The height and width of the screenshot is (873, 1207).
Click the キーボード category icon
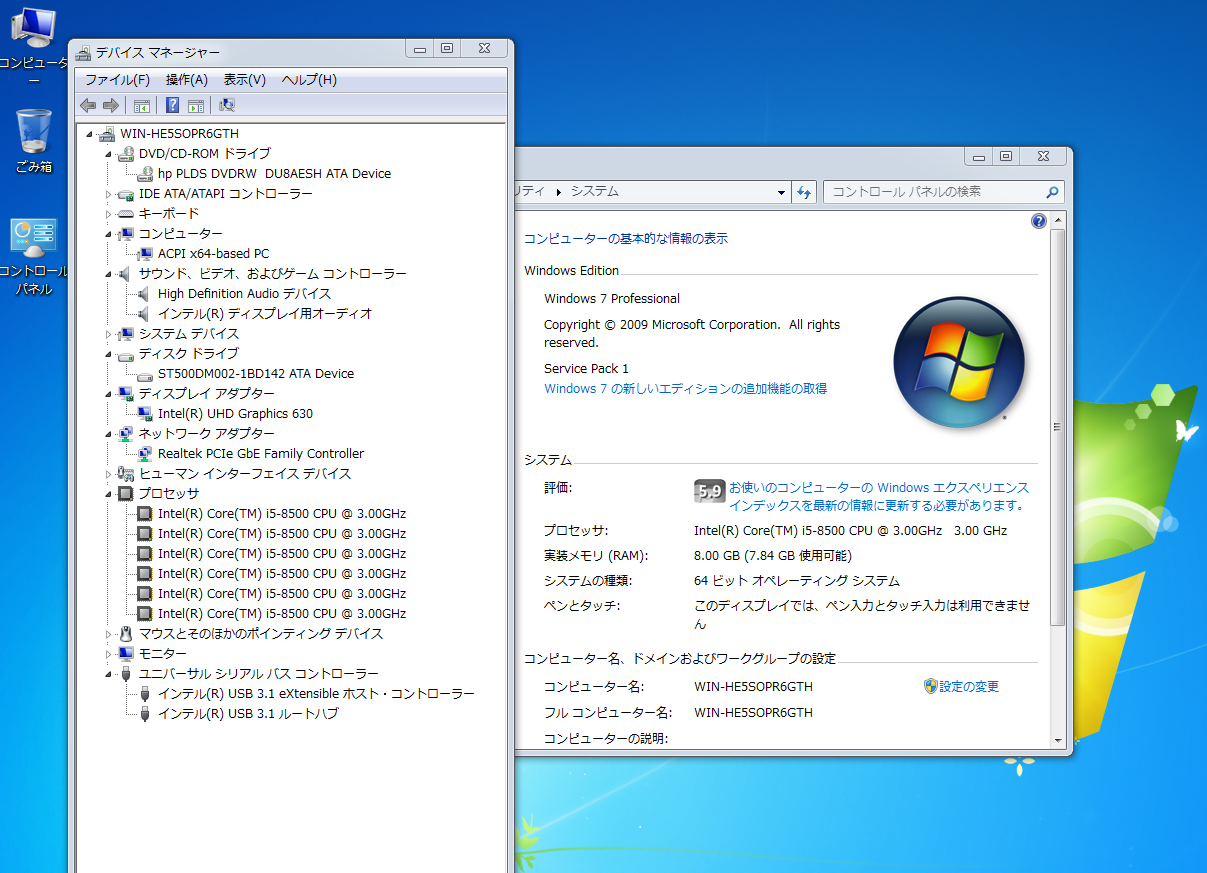[x=125, y=214]
